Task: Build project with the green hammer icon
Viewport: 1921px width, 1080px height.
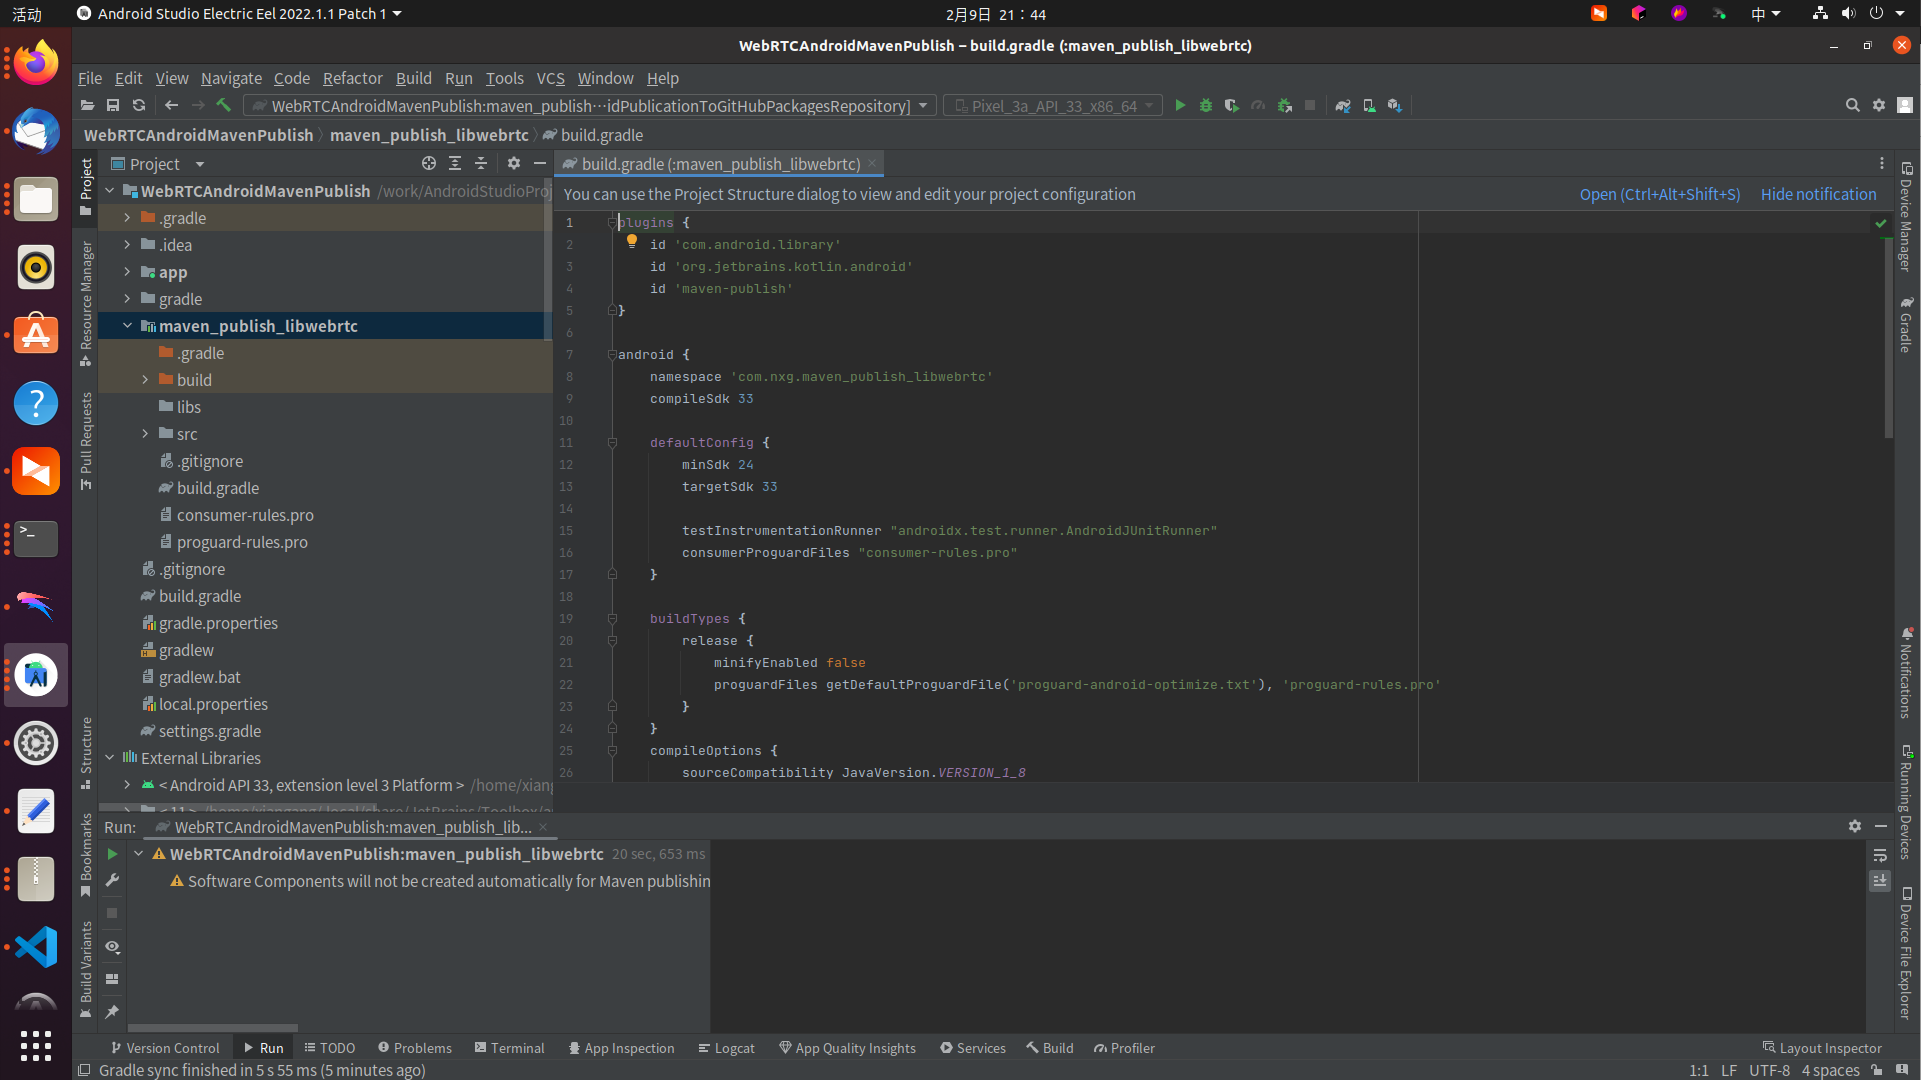Action: point(223,105)
